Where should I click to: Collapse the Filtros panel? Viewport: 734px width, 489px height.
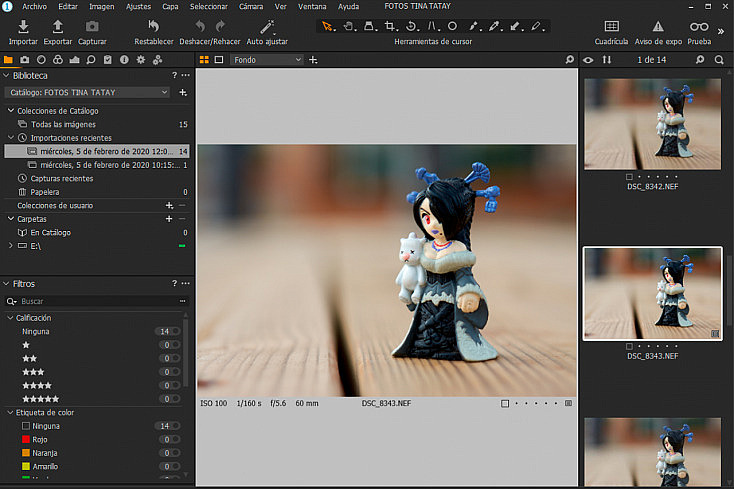6,284
